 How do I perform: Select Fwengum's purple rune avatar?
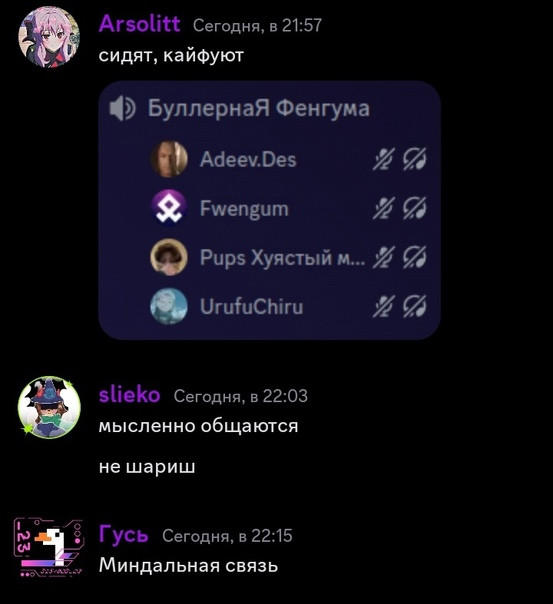pos(169,208)
